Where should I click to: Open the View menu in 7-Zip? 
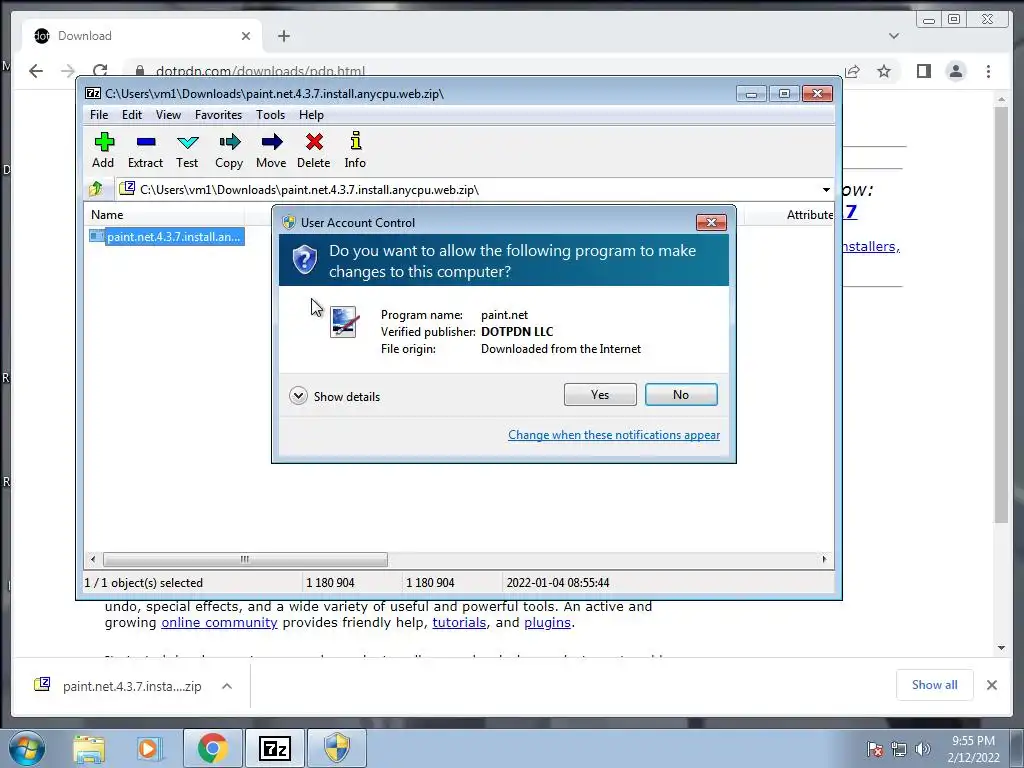(x=168, y=115)
